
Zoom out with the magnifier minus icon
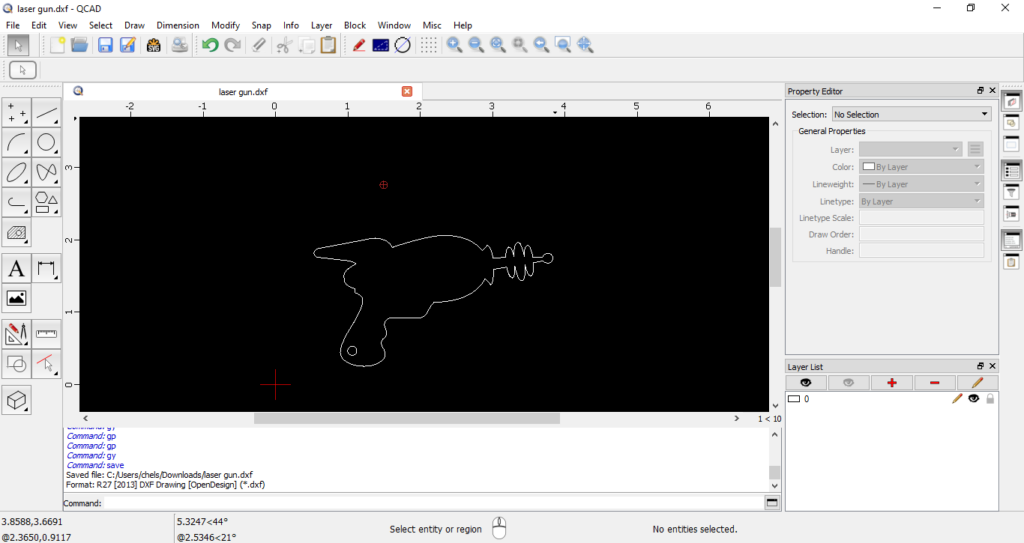point(476,45)
